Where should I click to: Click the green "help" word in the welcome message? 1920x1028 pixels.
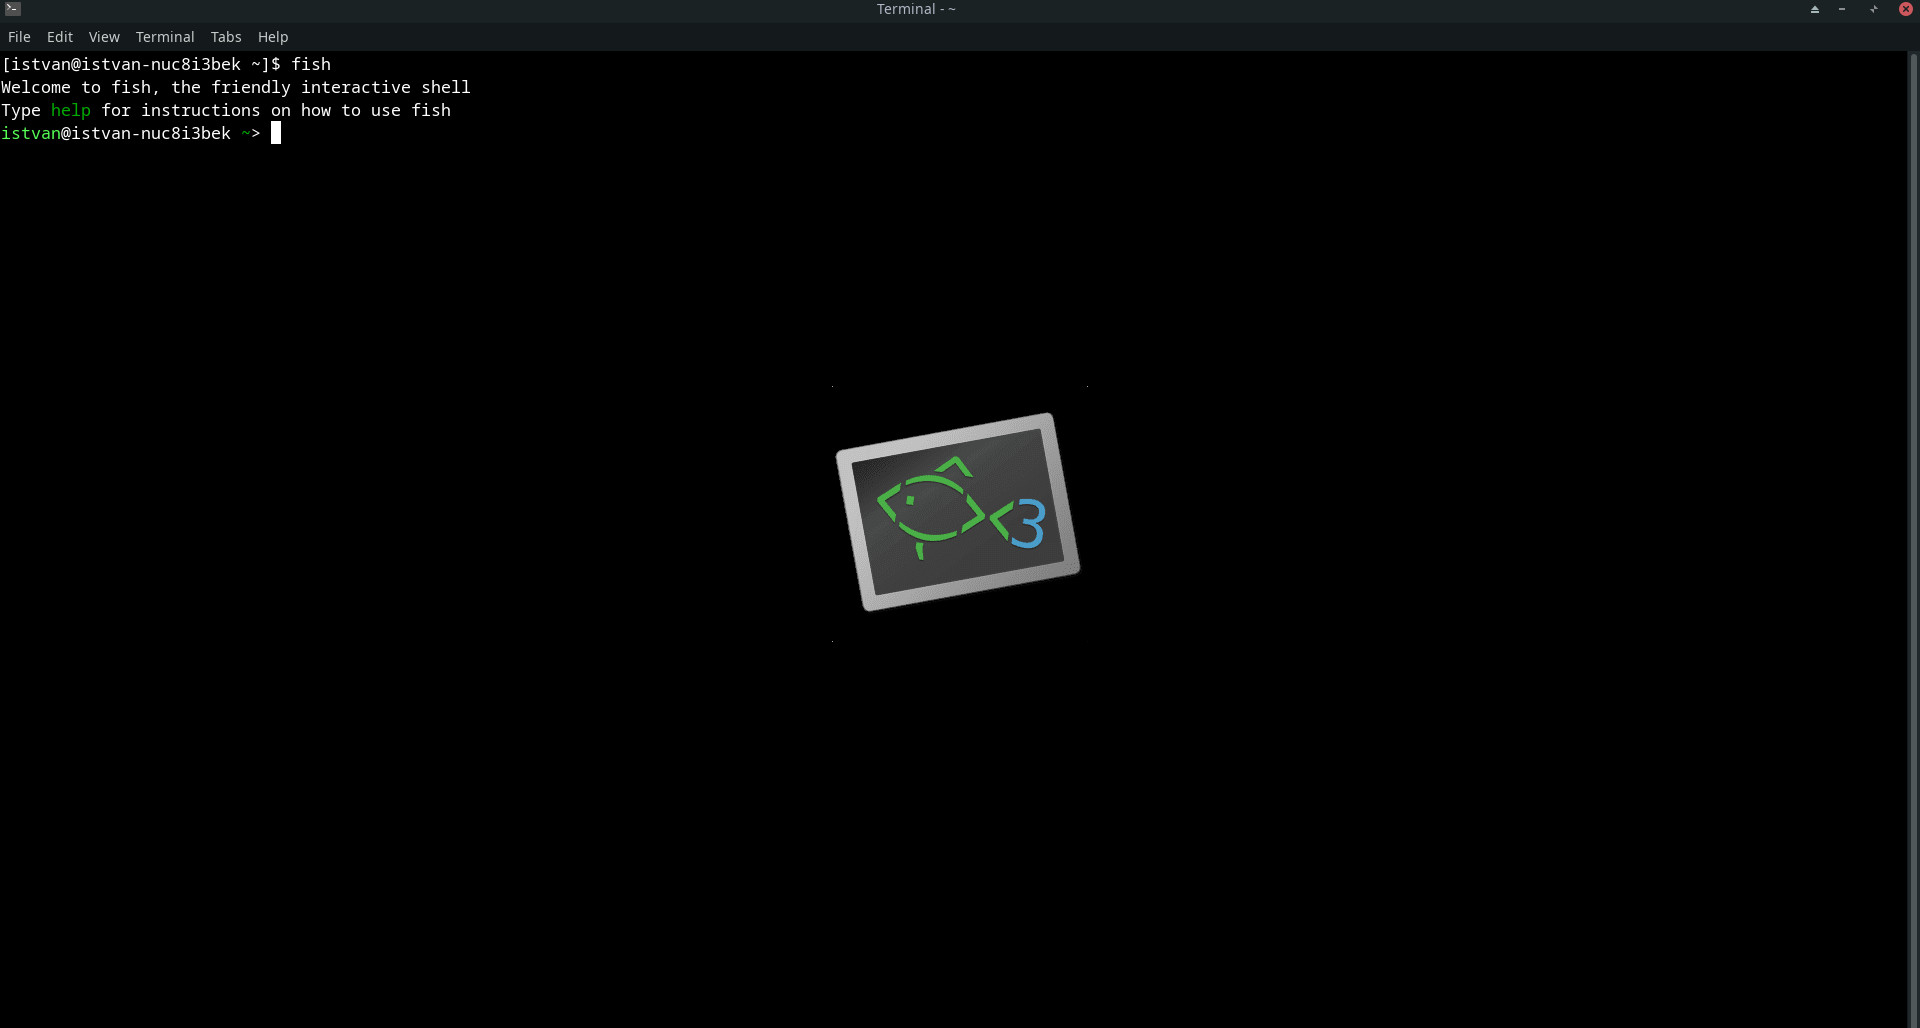point(70,110)
